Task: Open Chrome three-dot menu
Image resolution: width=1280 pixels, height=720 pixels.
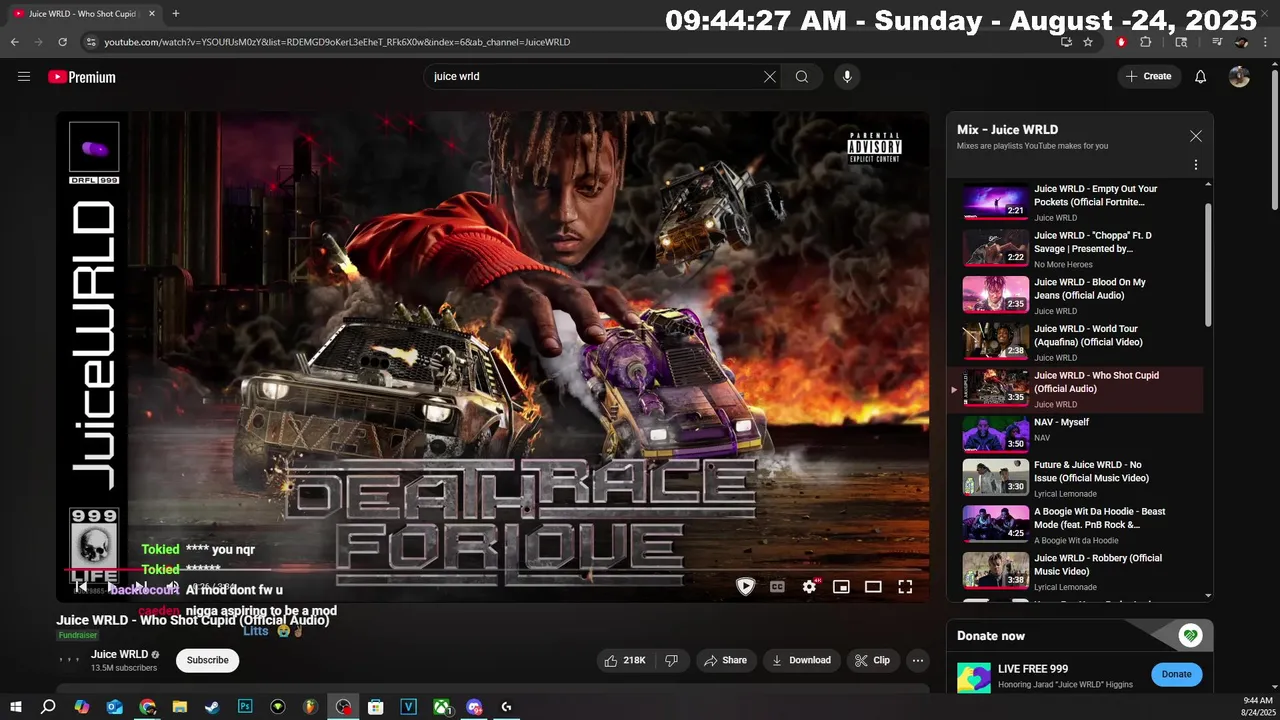Action: (x=1265, y=42)
